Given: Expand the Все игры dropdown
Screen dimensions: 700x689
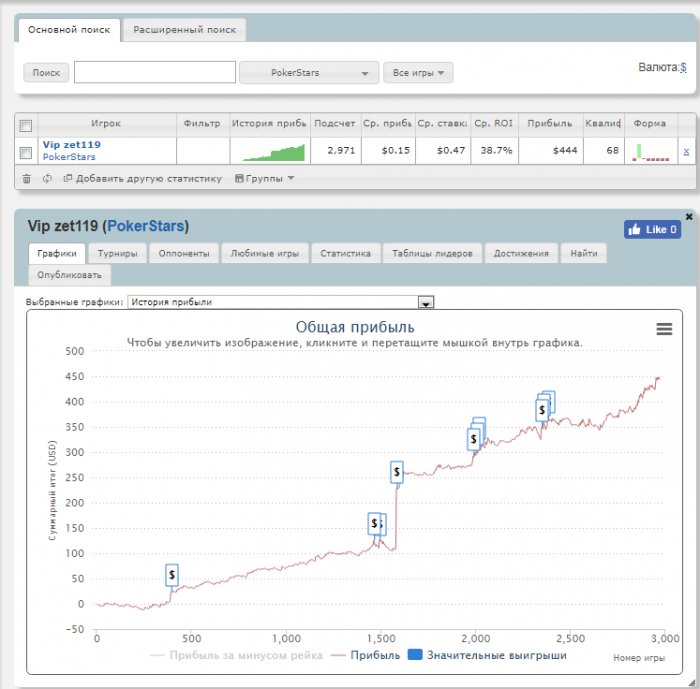Looking at the screenshot, I should coord(418,73).
